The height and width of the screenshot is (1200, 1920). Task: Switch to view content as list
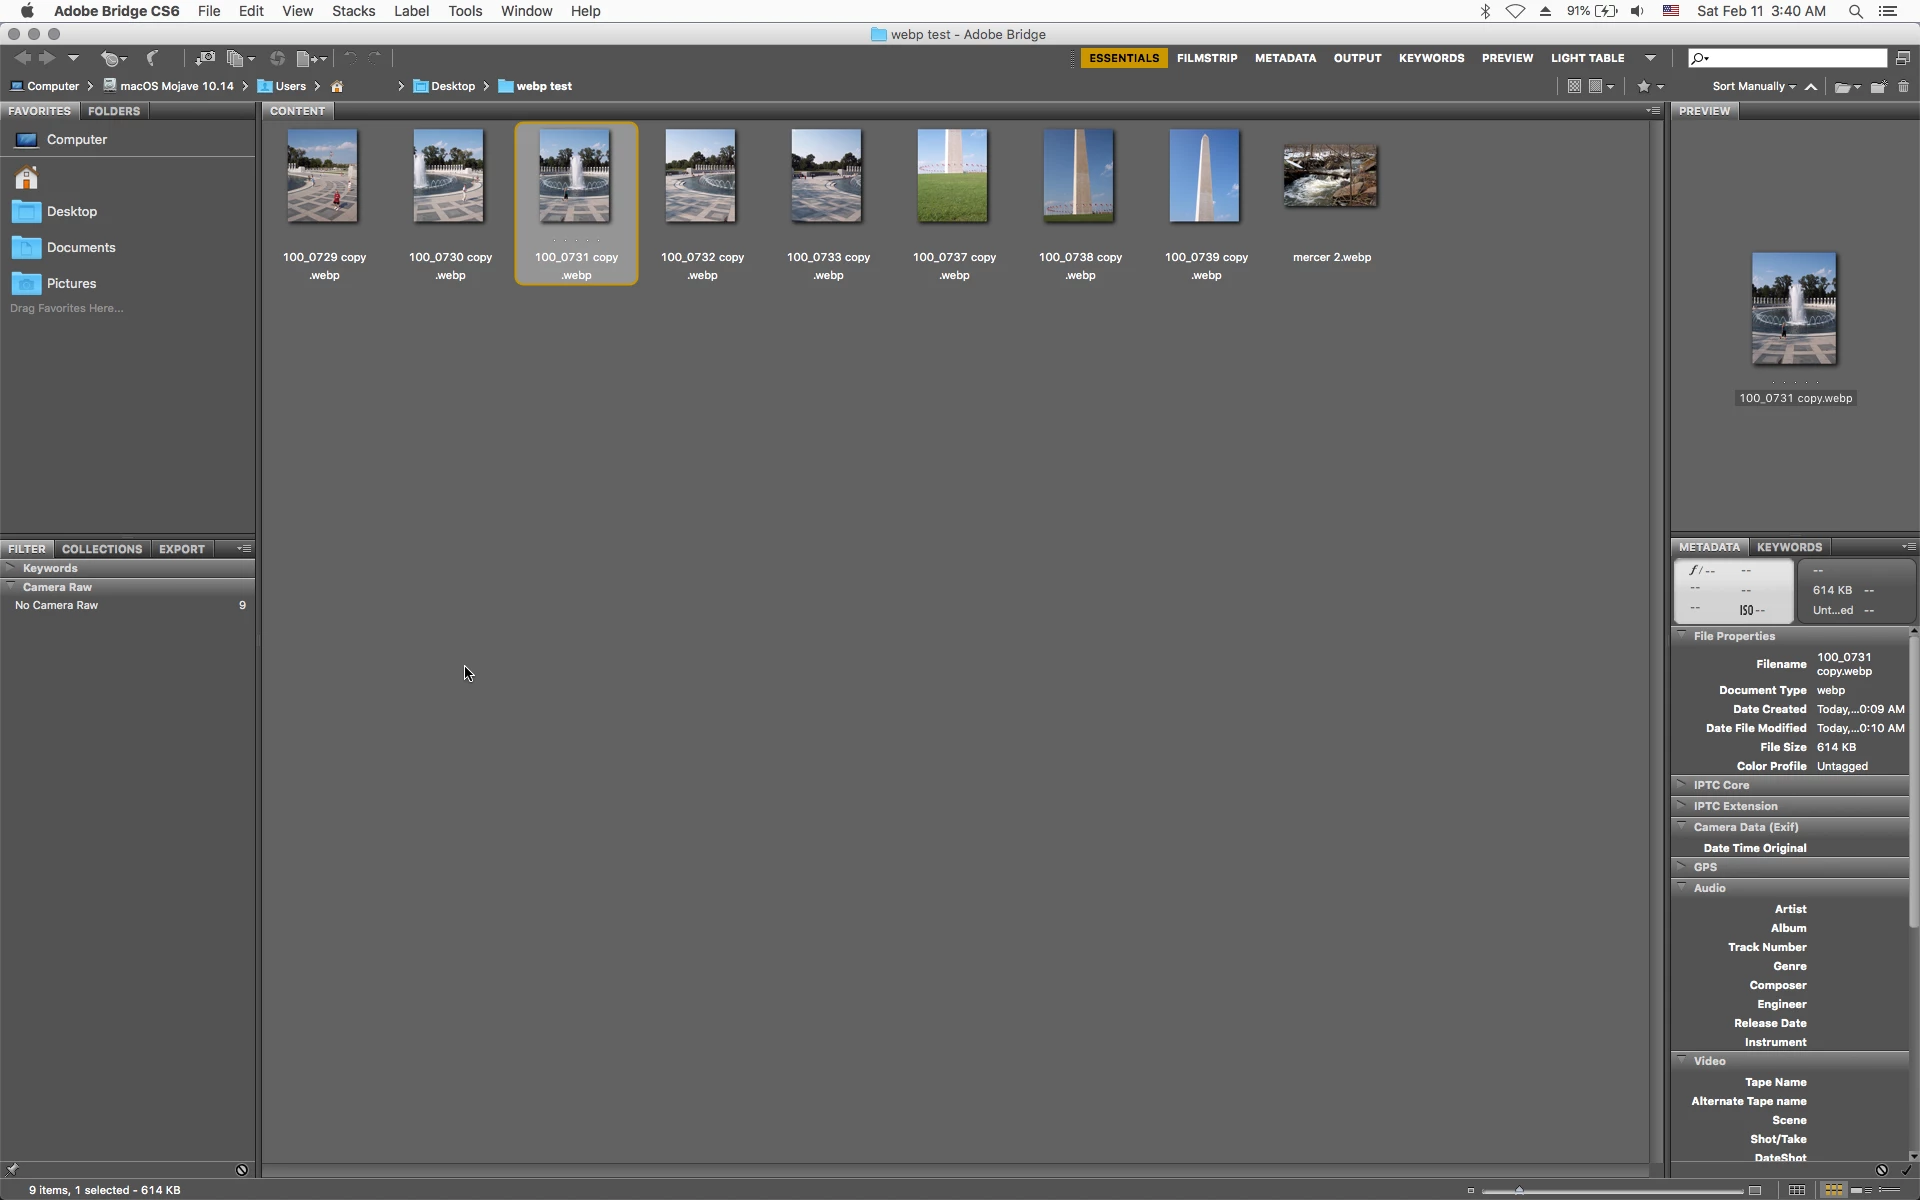(1889, 1190)
